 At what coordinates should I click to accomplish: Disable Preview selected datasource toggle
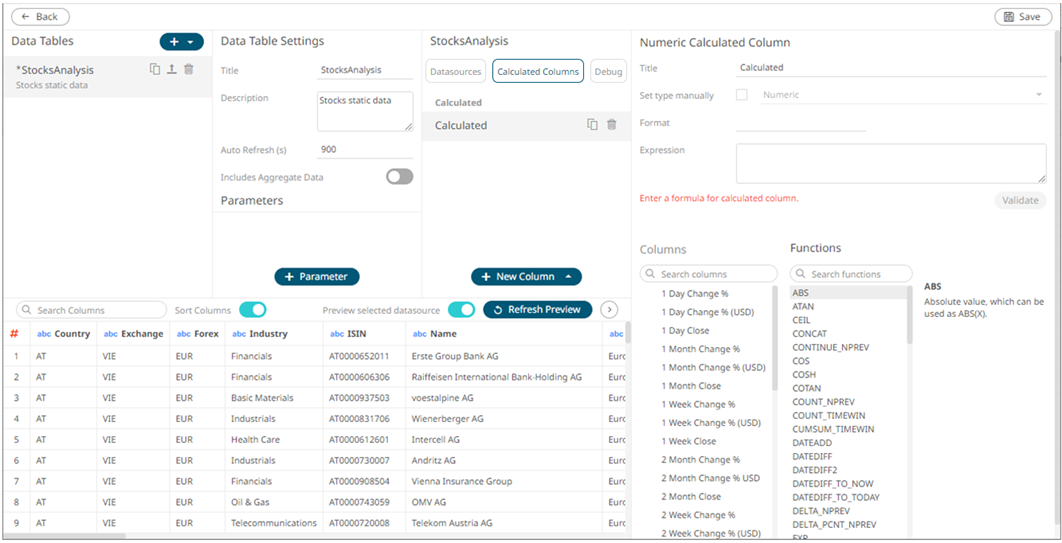point(460,310)
